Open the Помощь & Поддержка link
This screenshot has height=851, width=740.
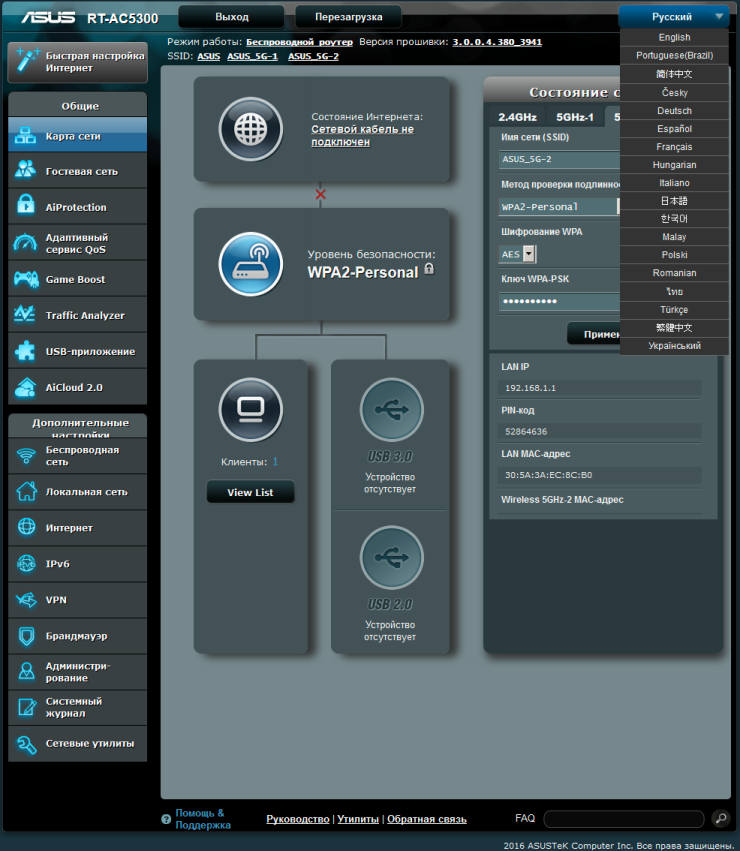point(203,819)
